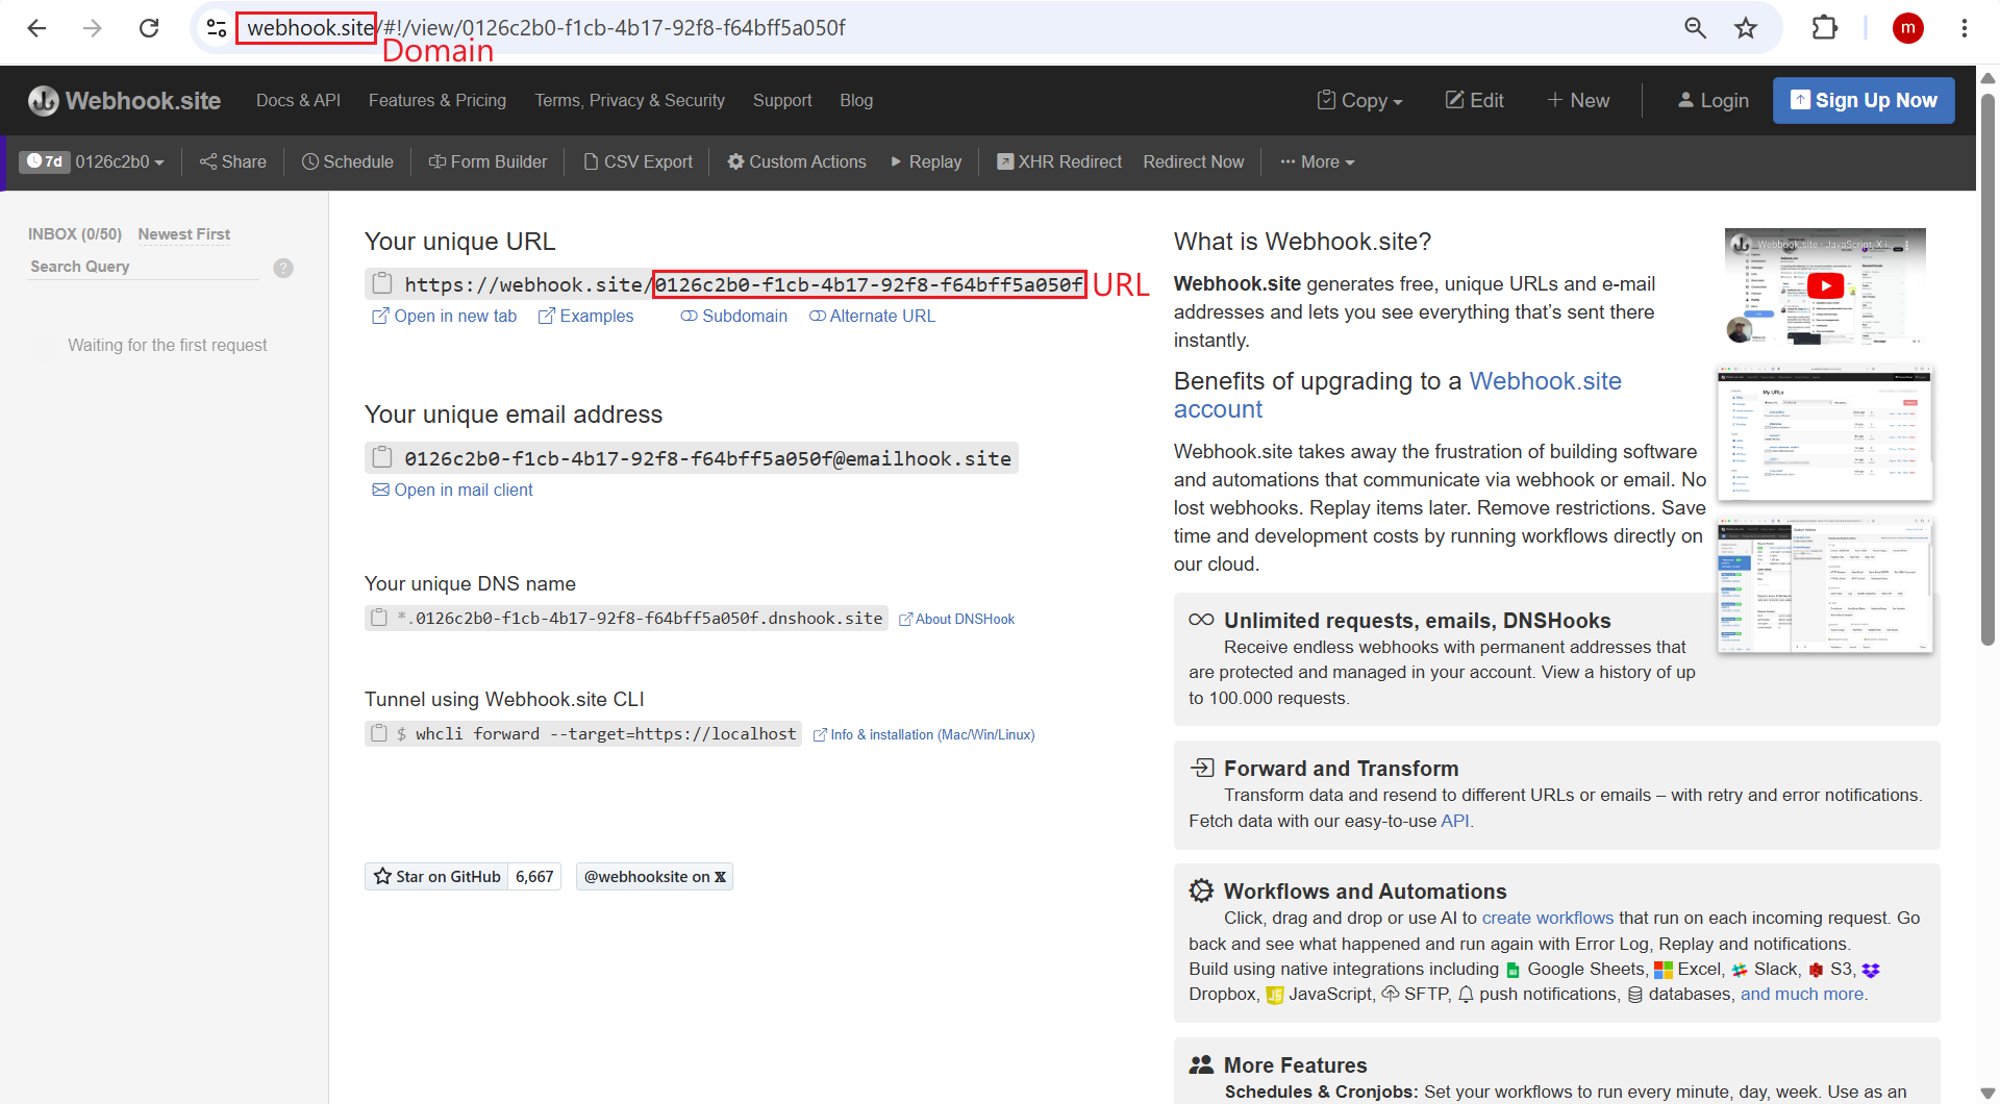Click CSV Export
Screen dimensions: 2000x1104
pos(638,162)
